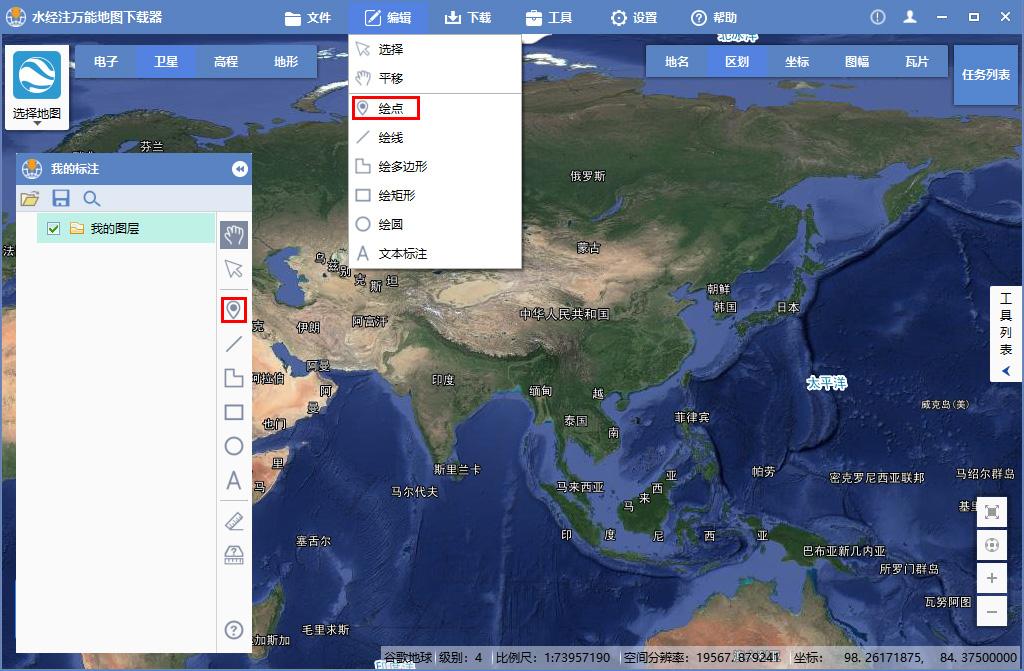Activate the arrow select tool in the side toolbar
1024x671 pixels.
[x=234, y=269]
